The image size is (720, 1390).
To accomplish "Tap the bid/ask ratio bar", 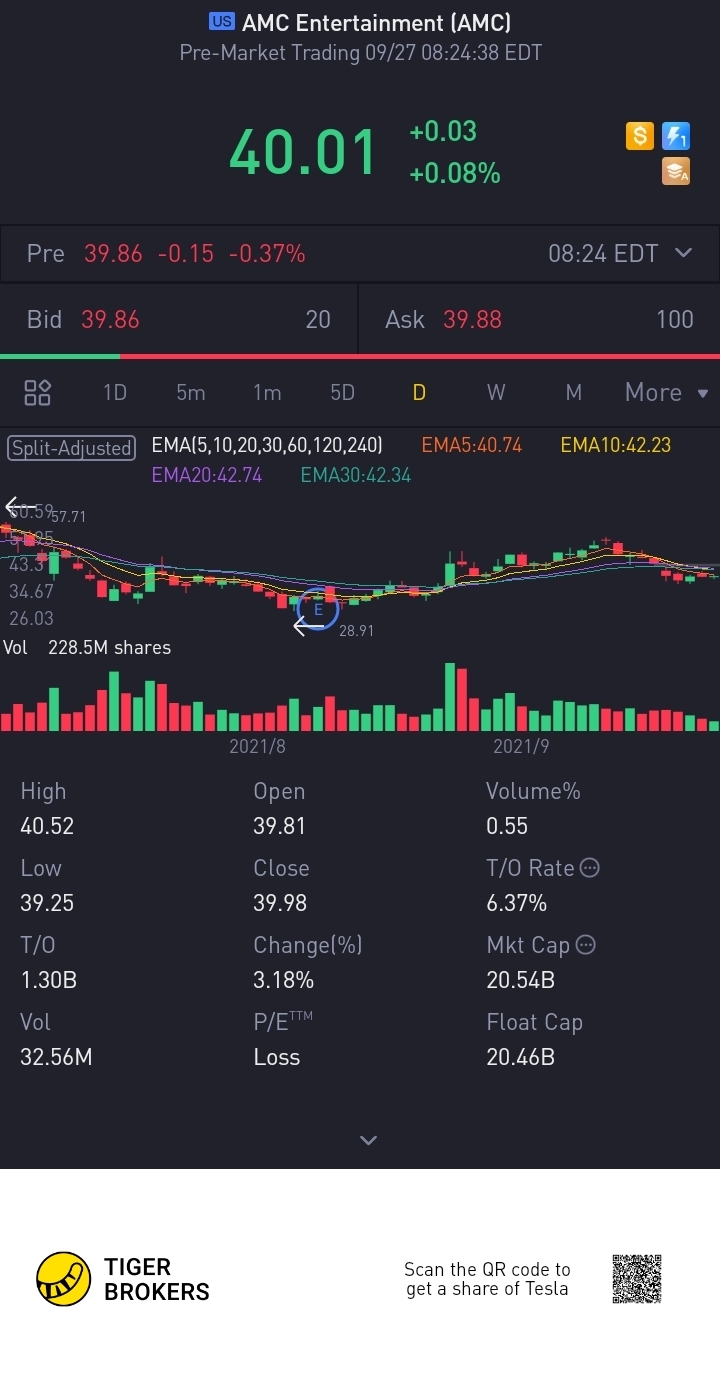I will pos(360,356).
